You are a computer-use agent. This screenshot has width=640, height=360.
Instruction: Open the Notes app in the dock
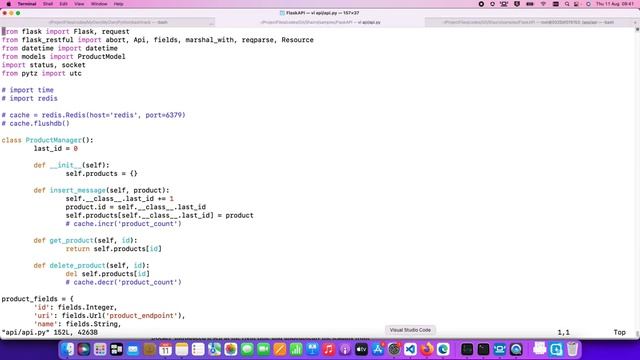pyautogui.click(x=182, y=349)
